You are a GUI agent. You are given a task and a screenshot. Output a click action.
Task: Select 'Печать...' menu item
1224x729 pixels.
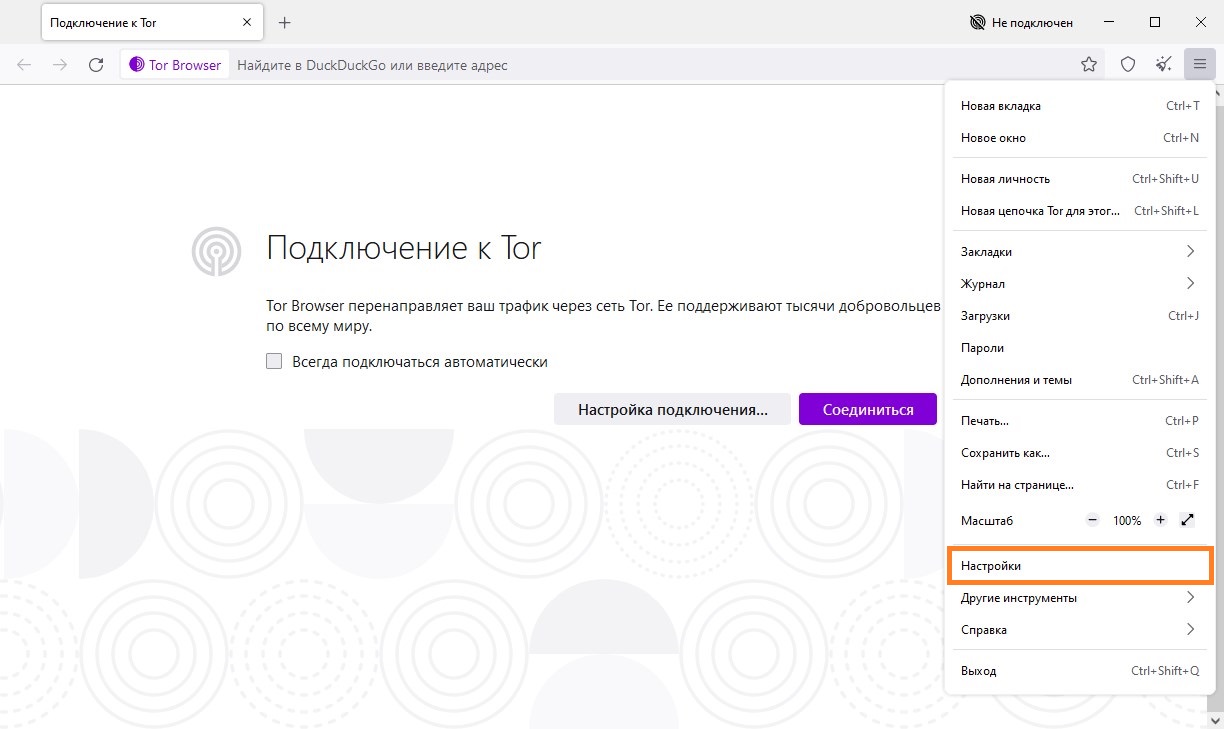pyautogui.click(x=1078, y=421)
